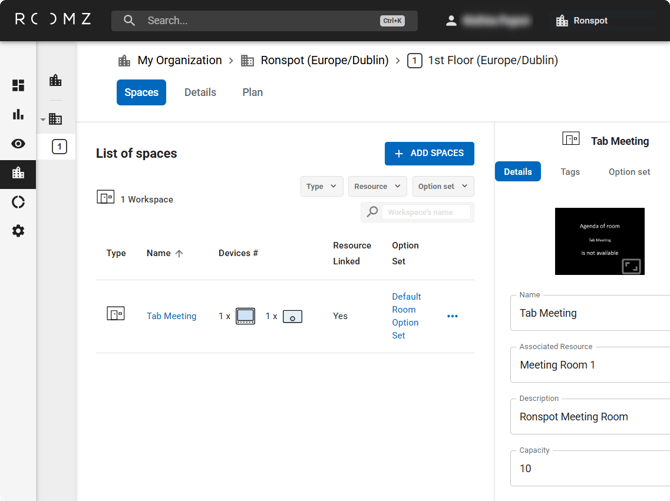Edit the Capacity field value 10

point(590,469)
